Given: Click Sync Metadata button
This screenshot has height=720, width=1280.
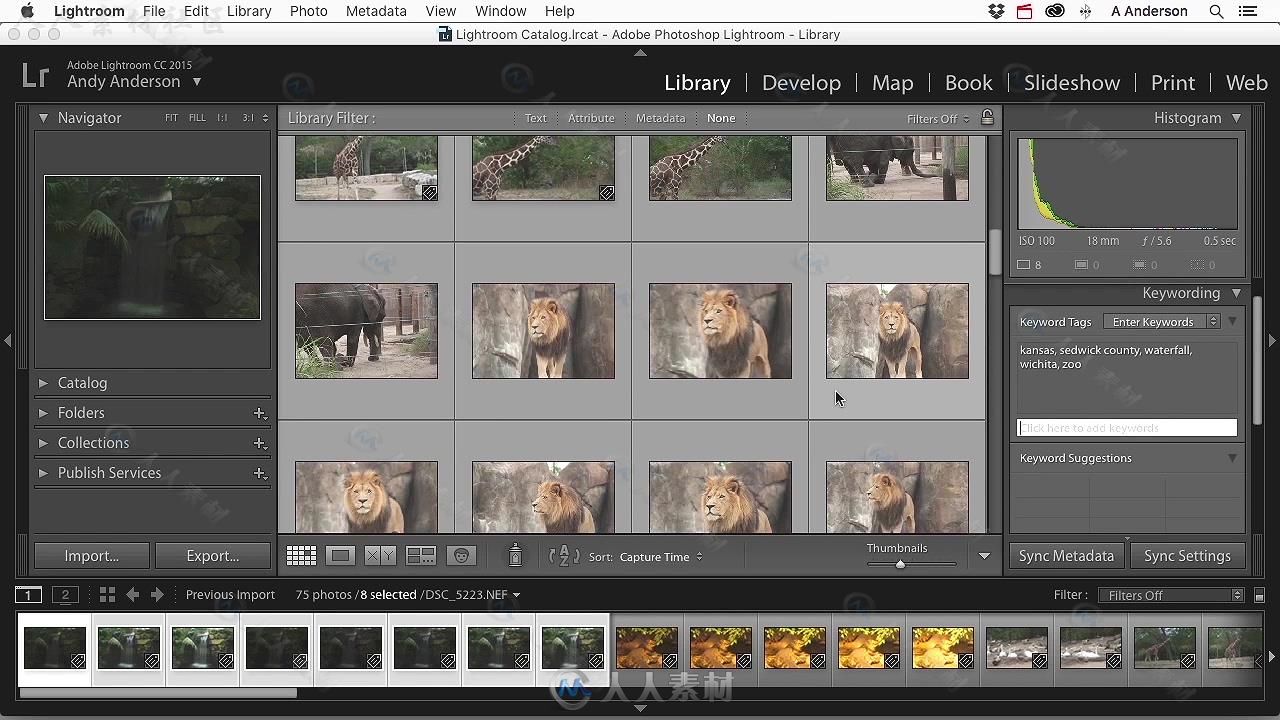Looking at the screenshot, I should pyautogui.click(x=1066, y=556).
